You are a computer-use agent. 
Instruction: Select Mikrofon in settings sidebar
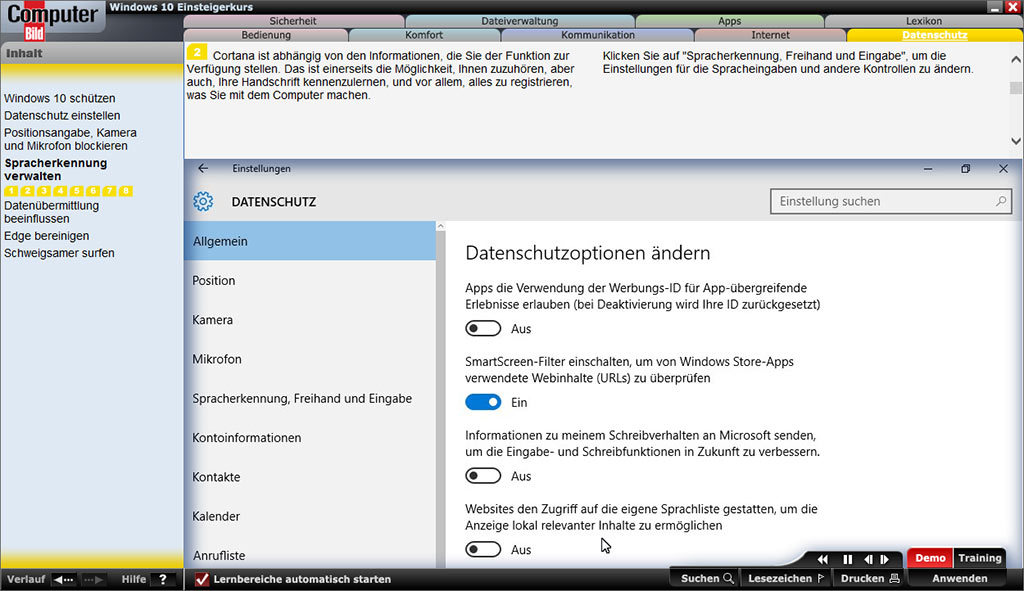(x=310, y=359)
